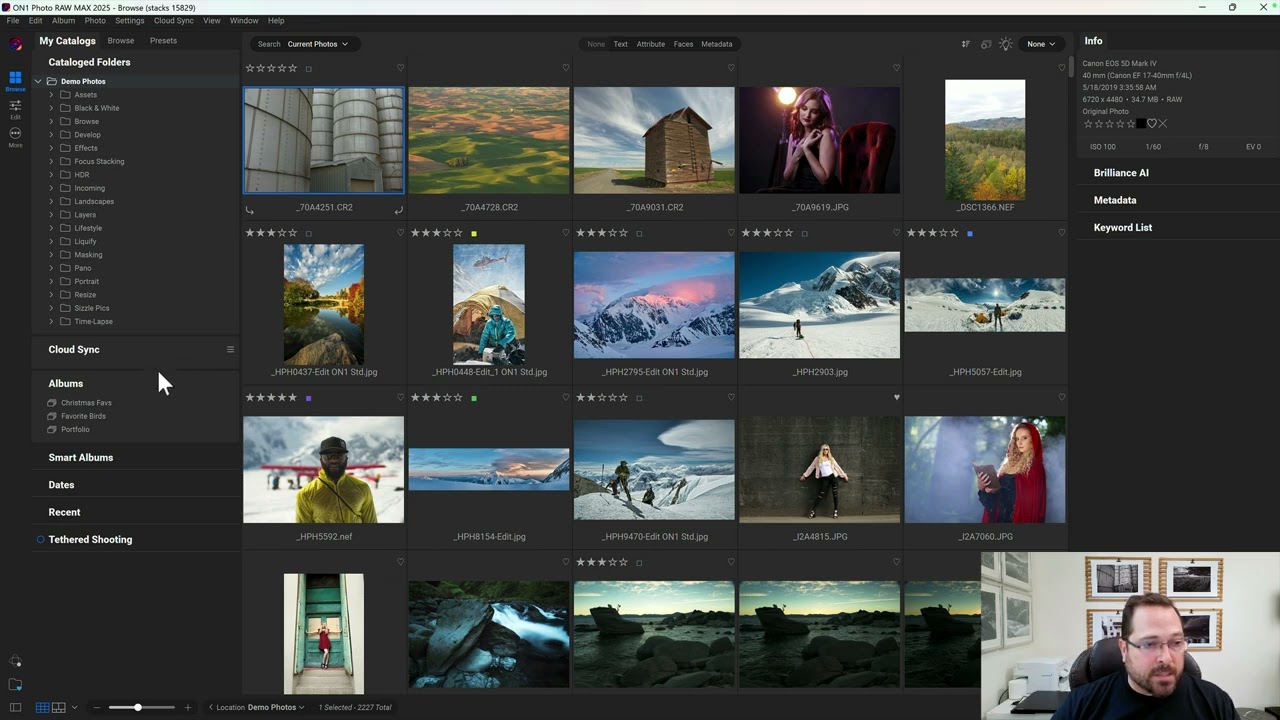Click the ON1 logo icon at sidebar top
1280x720 pixels.
tap(15, 44)
